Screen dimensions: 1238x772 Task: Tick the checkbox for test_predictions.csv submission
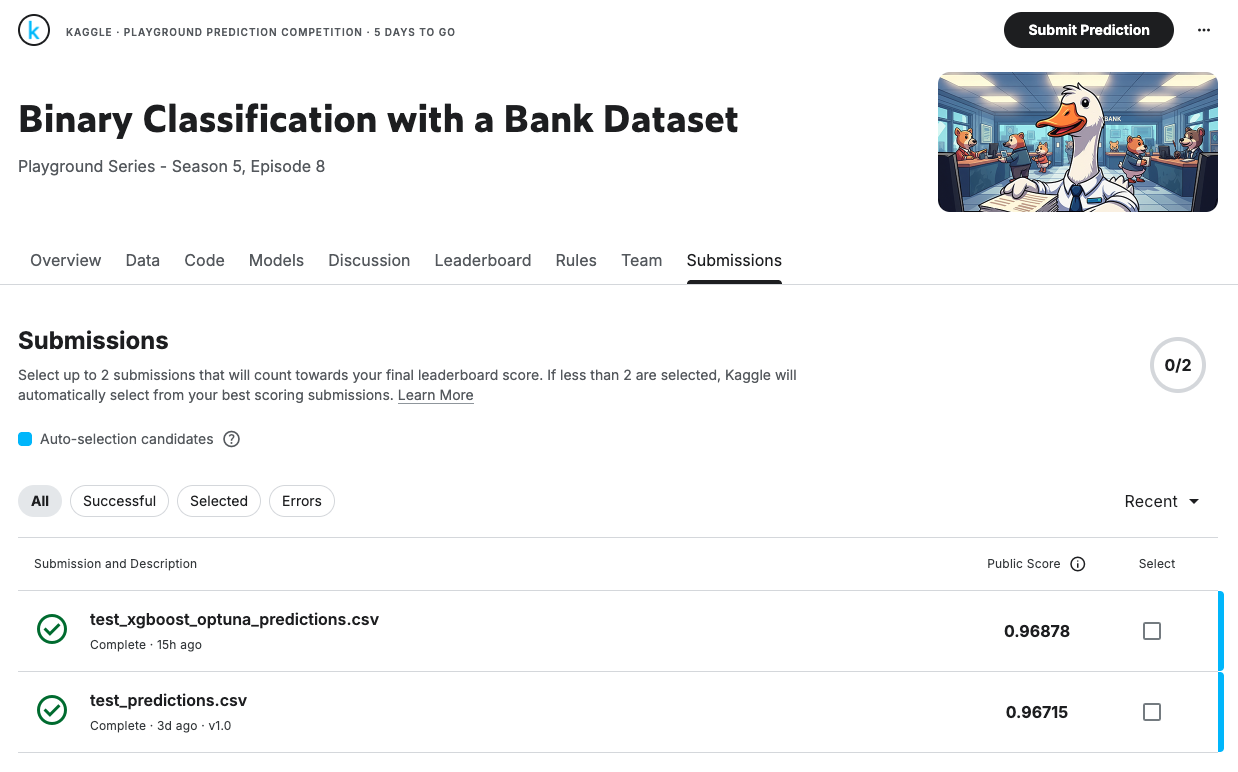point(1152,712)
